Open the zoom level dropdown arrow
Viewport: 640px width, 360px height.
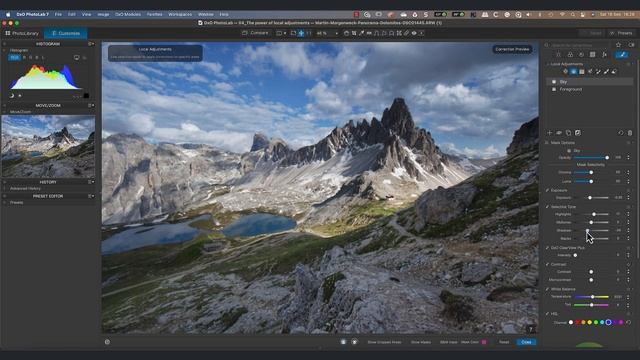click(x=336, y=33)
